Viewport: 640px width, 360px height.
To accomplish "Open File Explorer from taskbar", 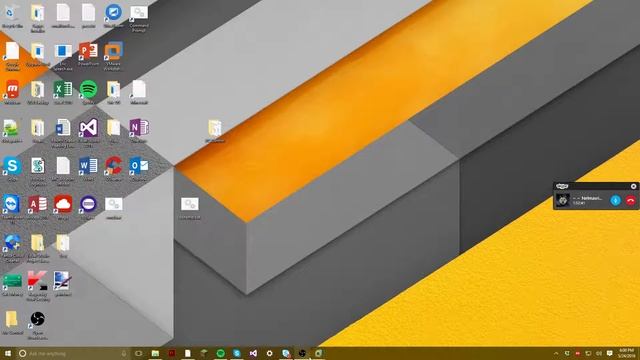I will point(155,353).
